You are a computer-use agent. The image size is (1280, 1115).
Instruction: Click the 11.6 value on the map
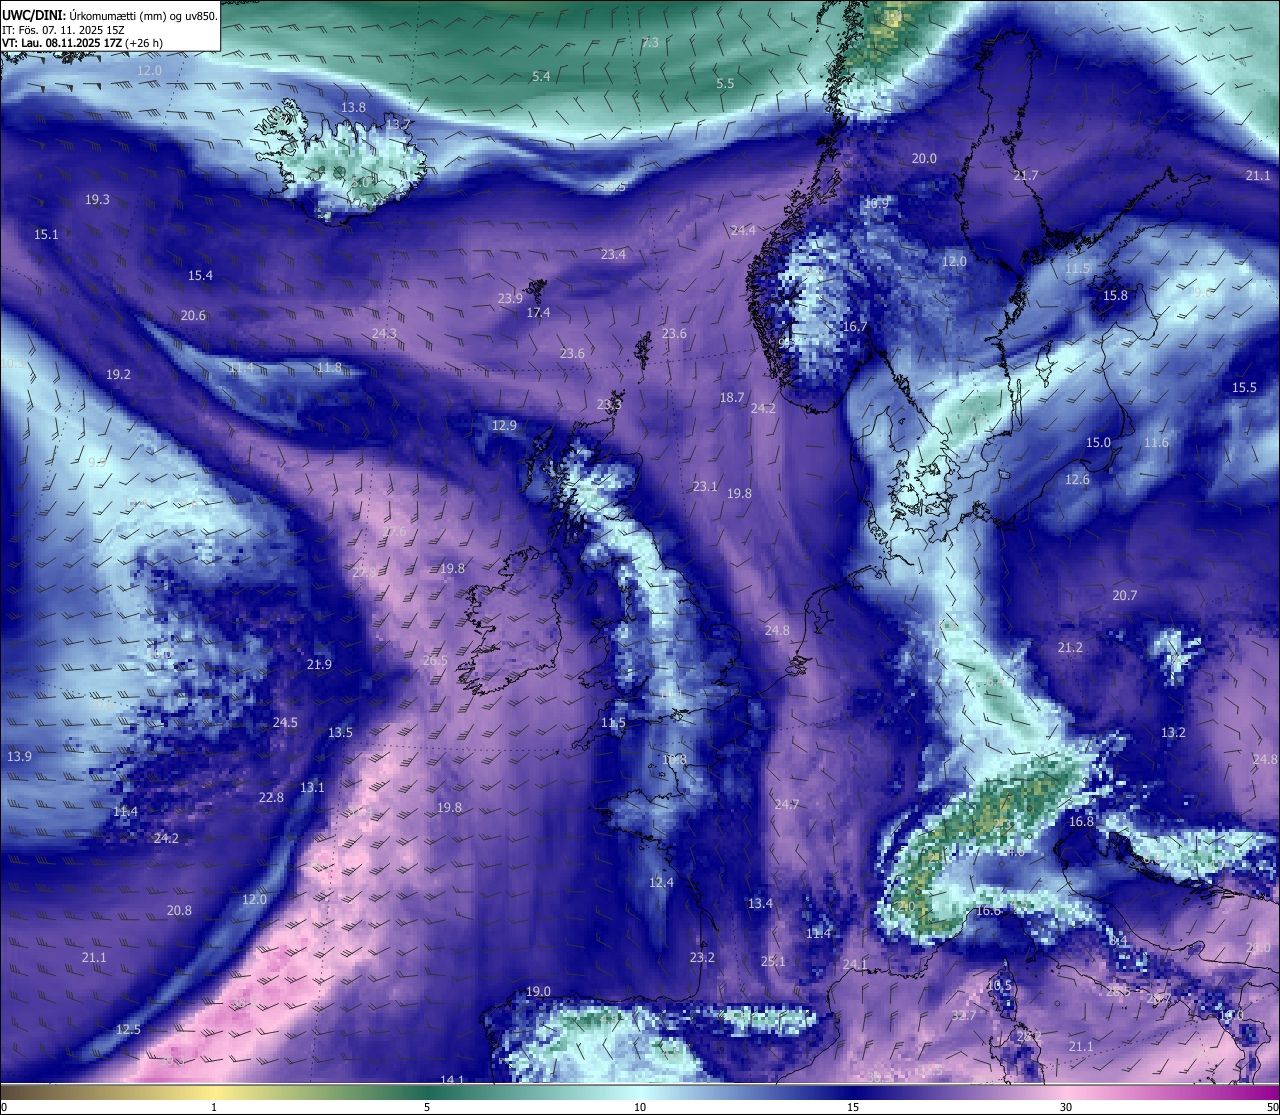pos(1156,443)
